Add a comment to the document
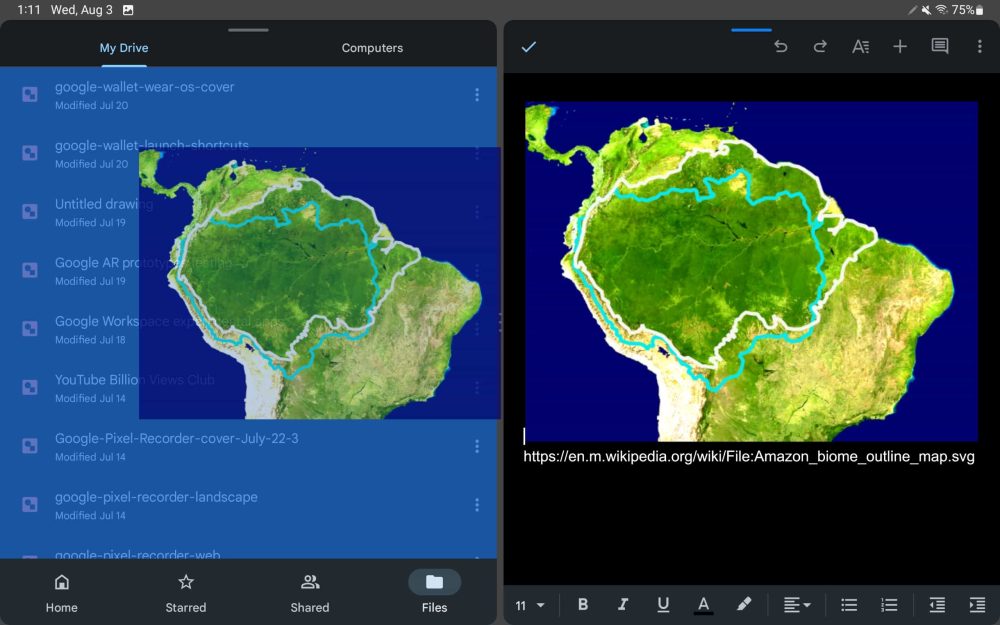 tap(940, 47)
